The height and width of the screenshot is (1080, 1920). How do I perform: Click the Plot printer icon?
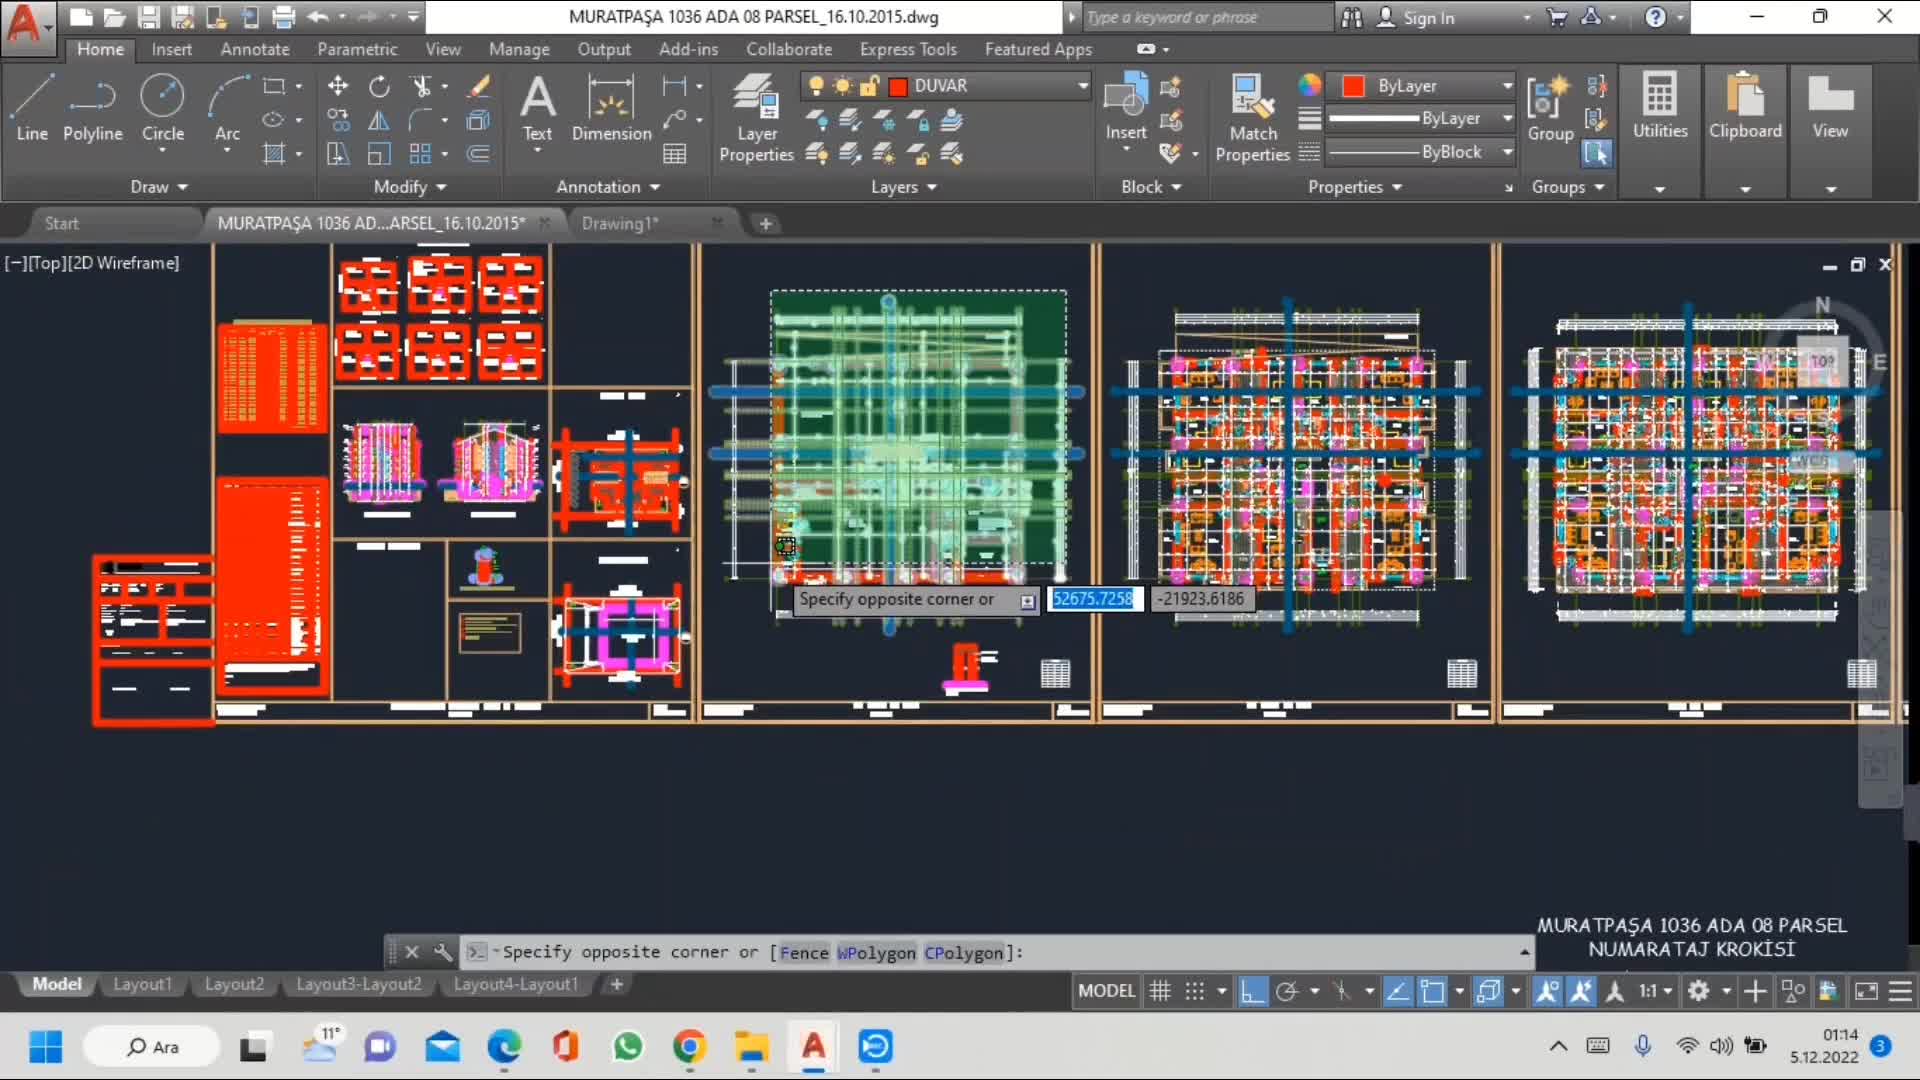pos(284,17)
